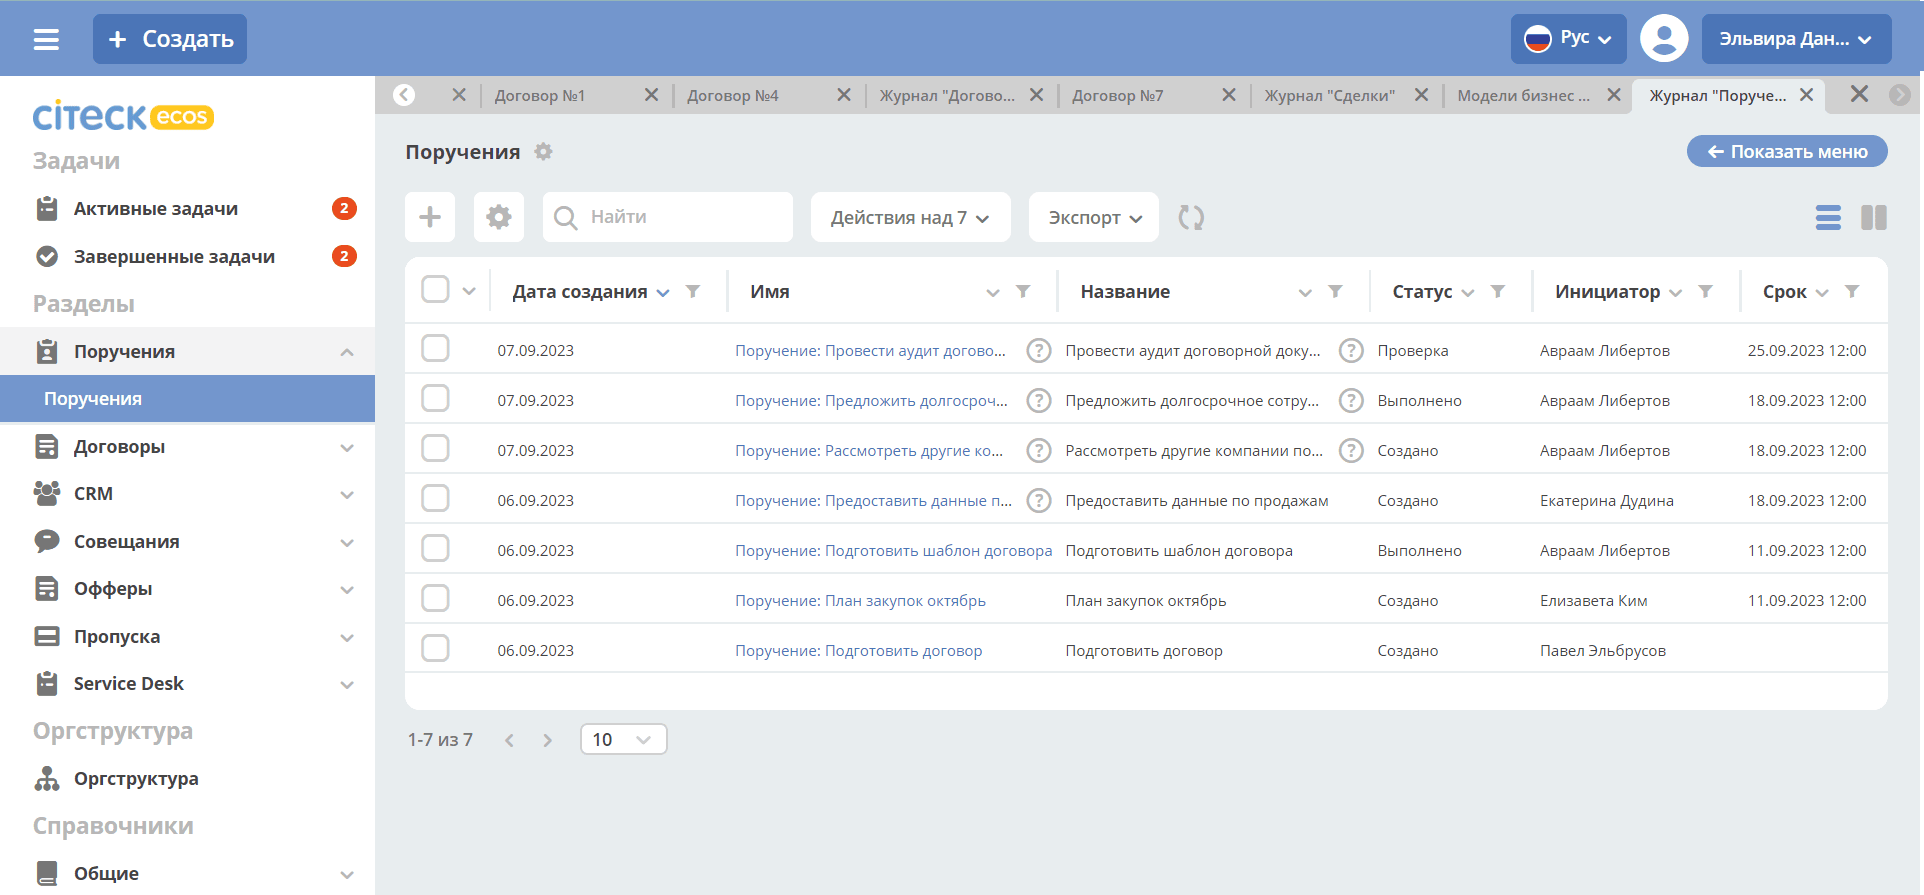Check row Предоставить данные по продажам
The image size is (1924, 895).
click(435, 498)
